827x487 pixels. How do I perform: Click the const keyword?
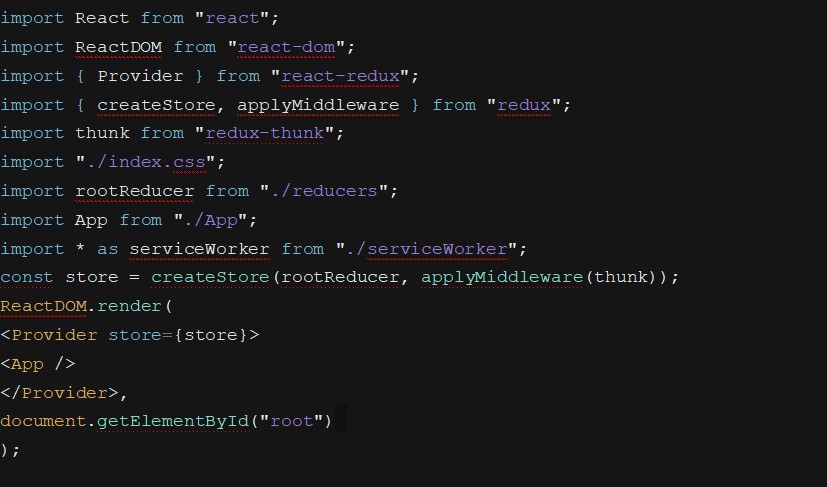tap(27, 277)
